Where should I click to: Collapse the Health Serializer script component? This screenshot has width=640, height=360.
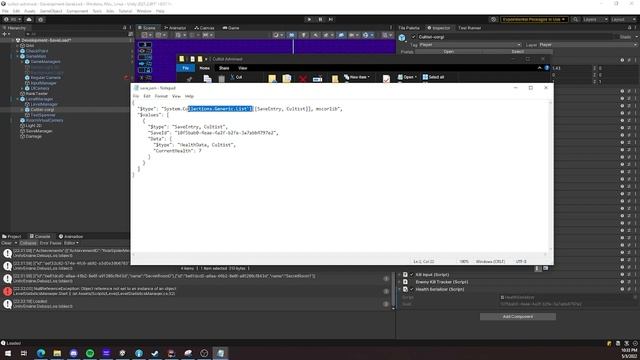click(400, 289)
